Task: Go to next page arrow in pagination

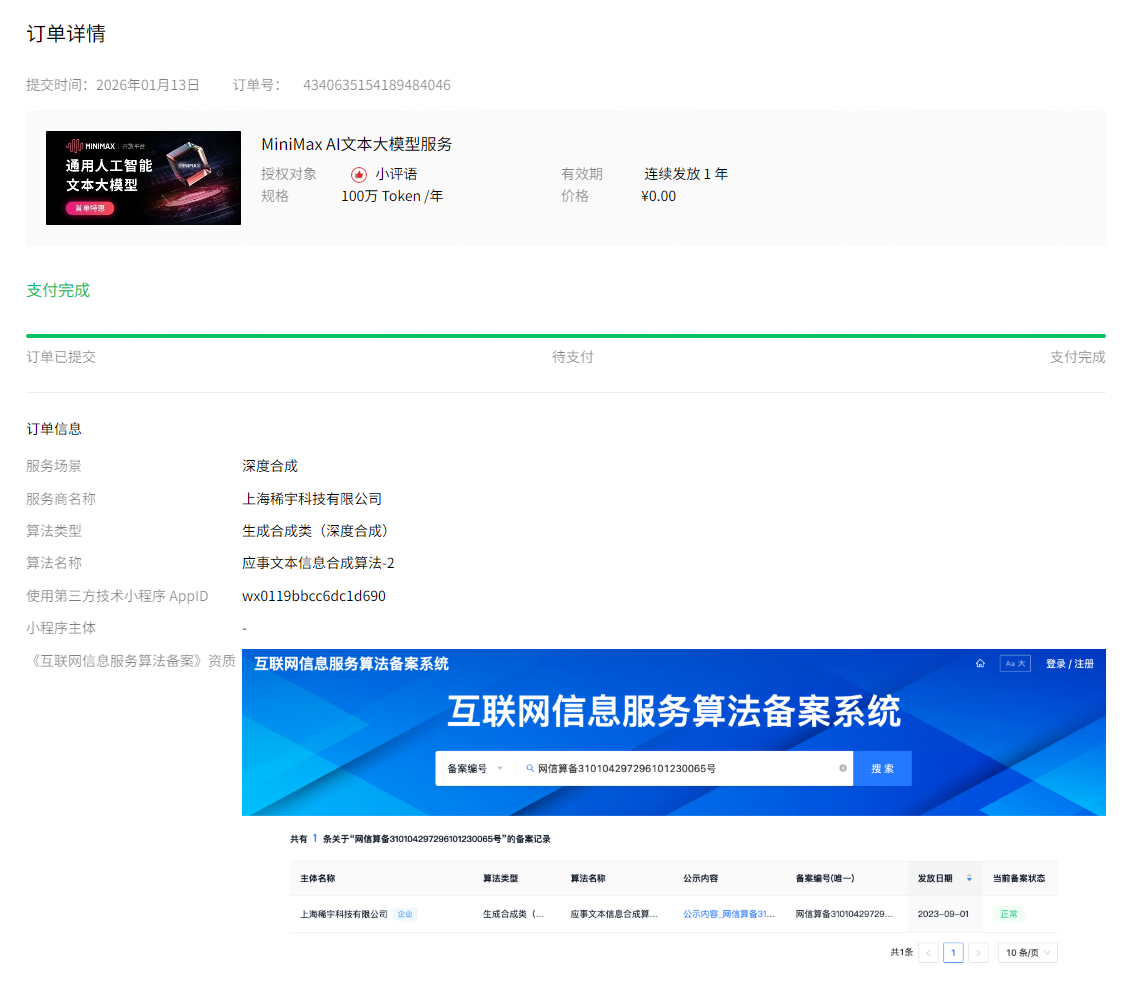Action: (x=978, y=953)
